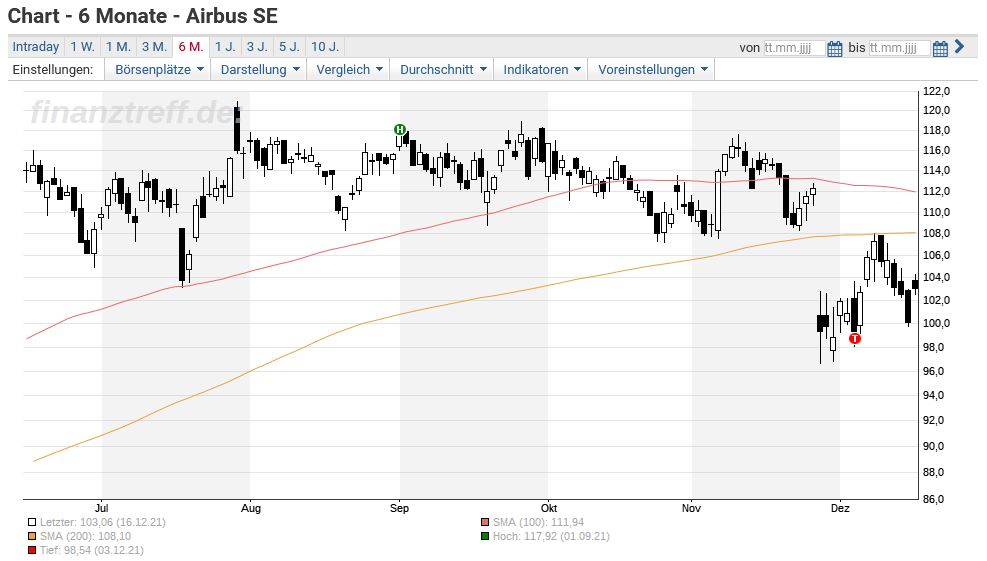Select the 3 M. time range tab
This screenshot has height=561, width=987.
[x=154, y=47]
